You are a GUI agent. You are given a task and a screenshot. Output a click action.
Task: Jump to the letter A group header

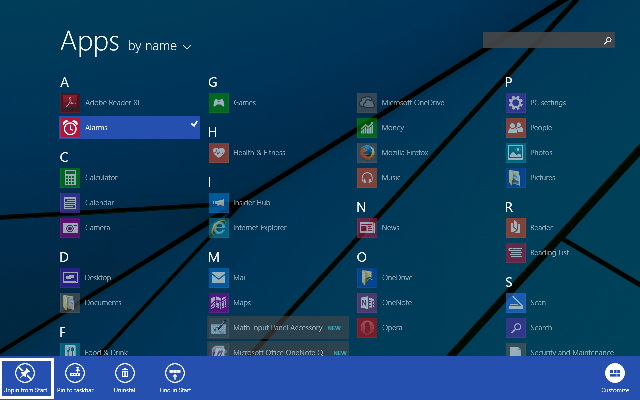[x=64, y=82]
